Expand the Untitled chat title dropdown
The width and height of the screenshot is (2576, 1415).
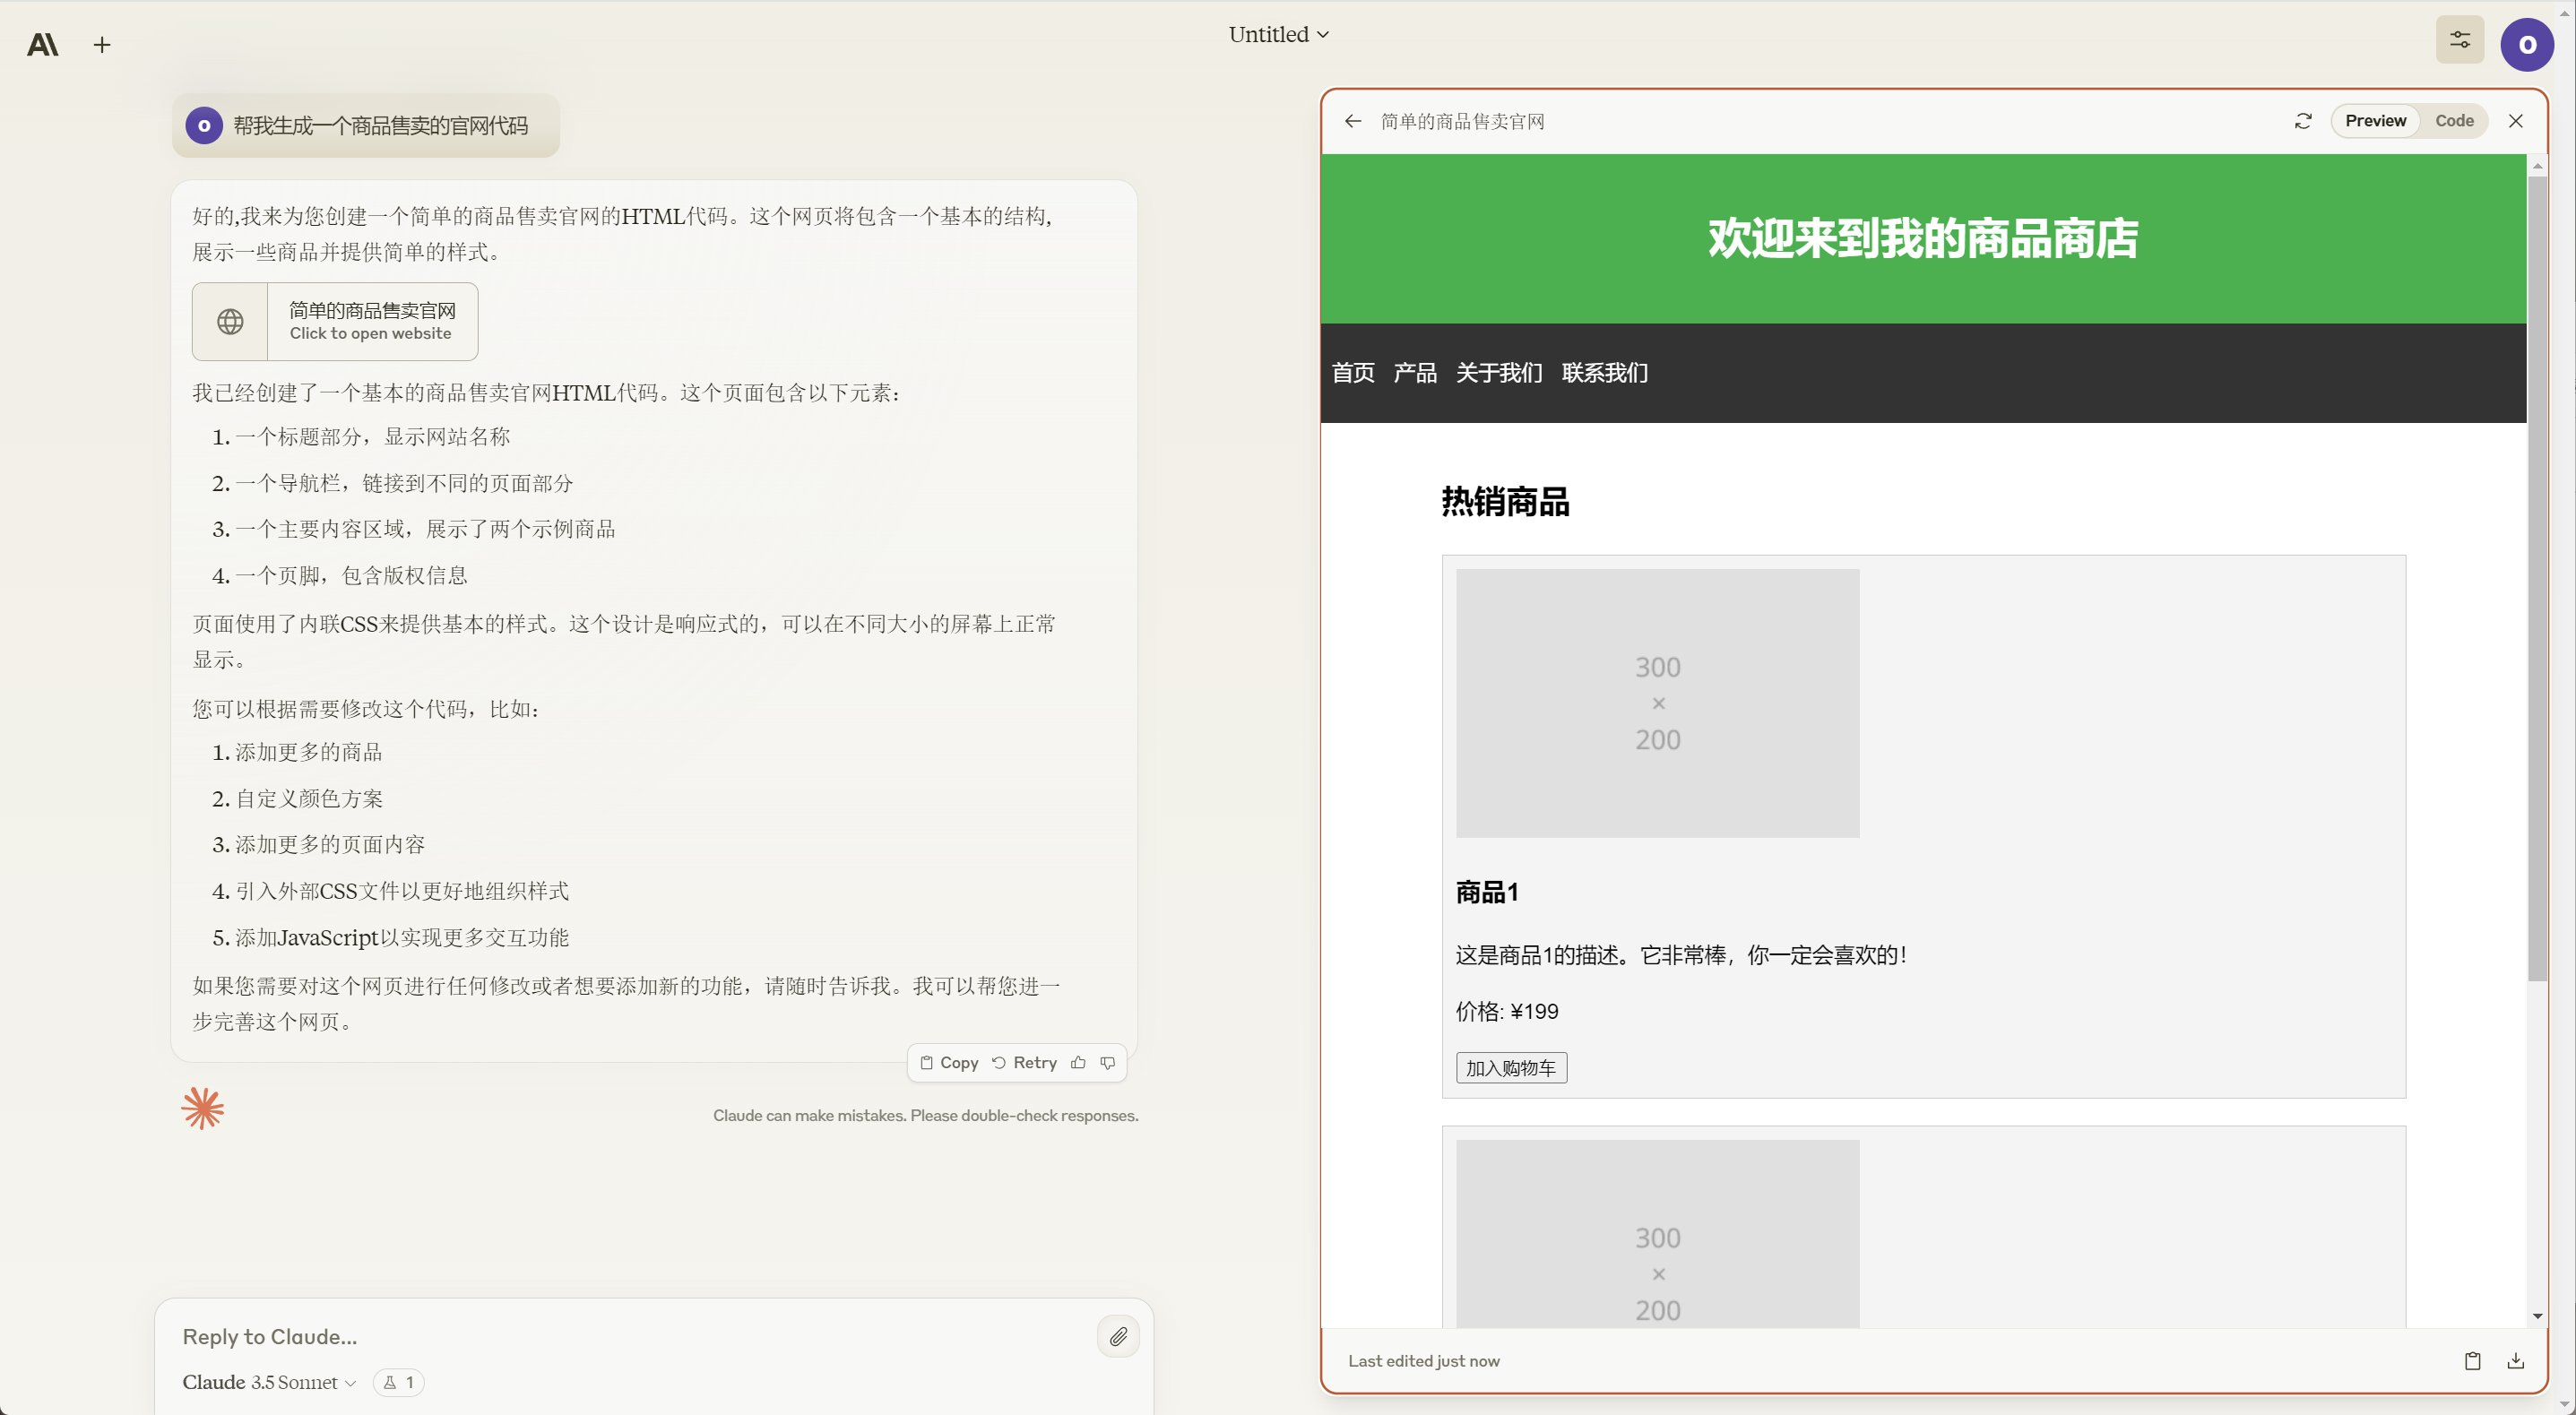[1278, 34]
